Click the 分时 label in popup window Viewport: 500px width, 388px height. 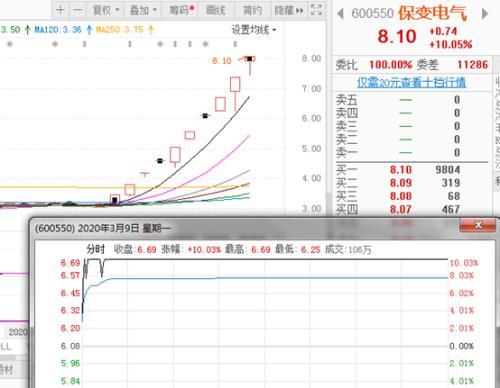pyautogui.click(x=96, y=249)
